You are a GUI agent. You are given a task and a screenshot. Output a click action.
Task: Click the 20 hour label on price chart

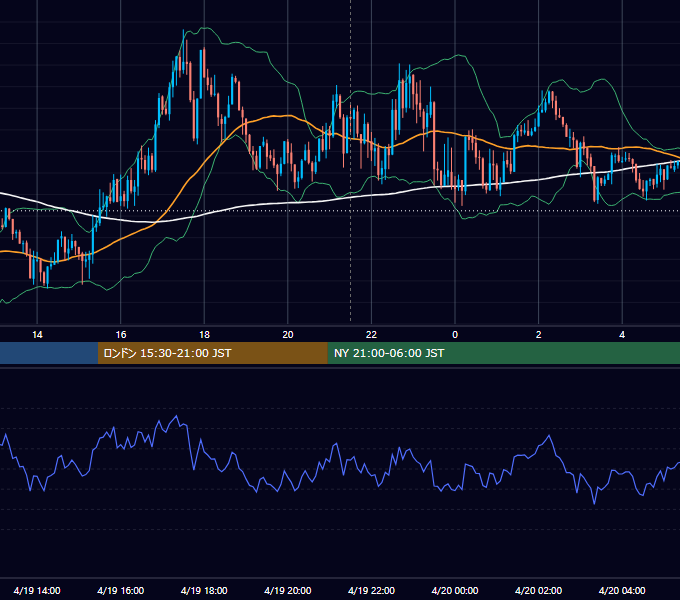tap(288, 335)
